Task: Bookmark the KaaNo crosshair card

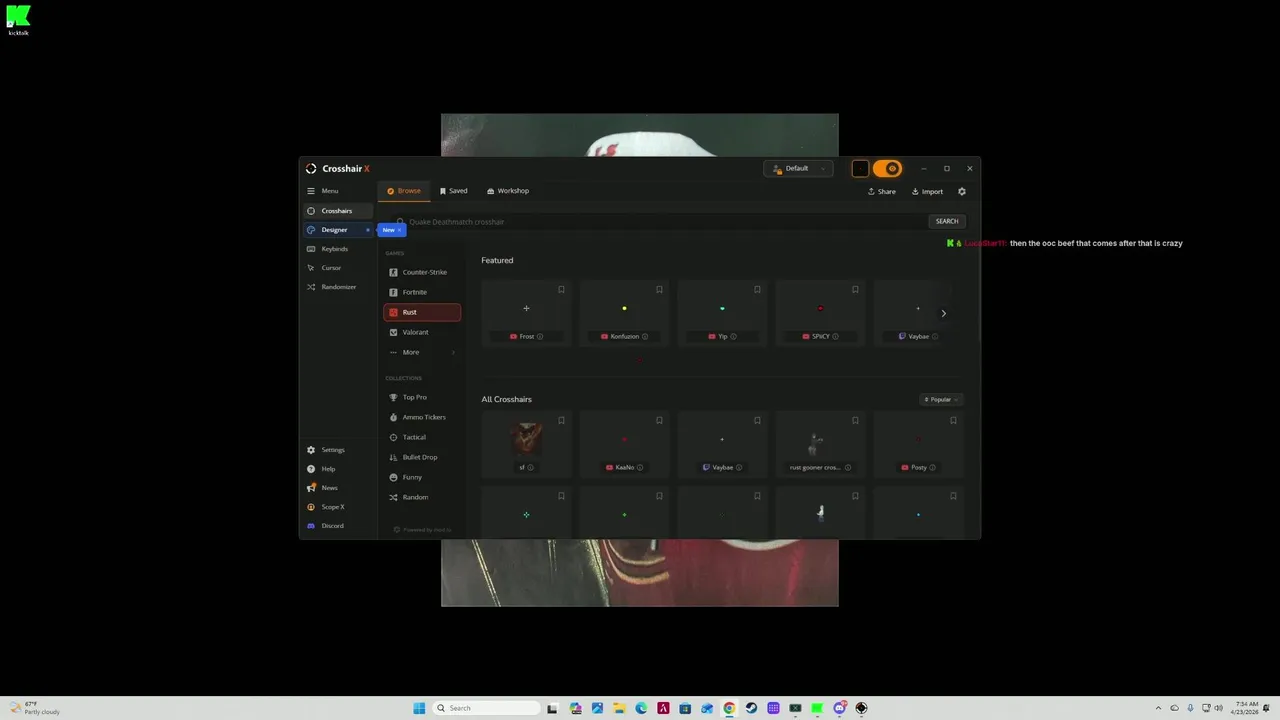Action: click(659, 421)
